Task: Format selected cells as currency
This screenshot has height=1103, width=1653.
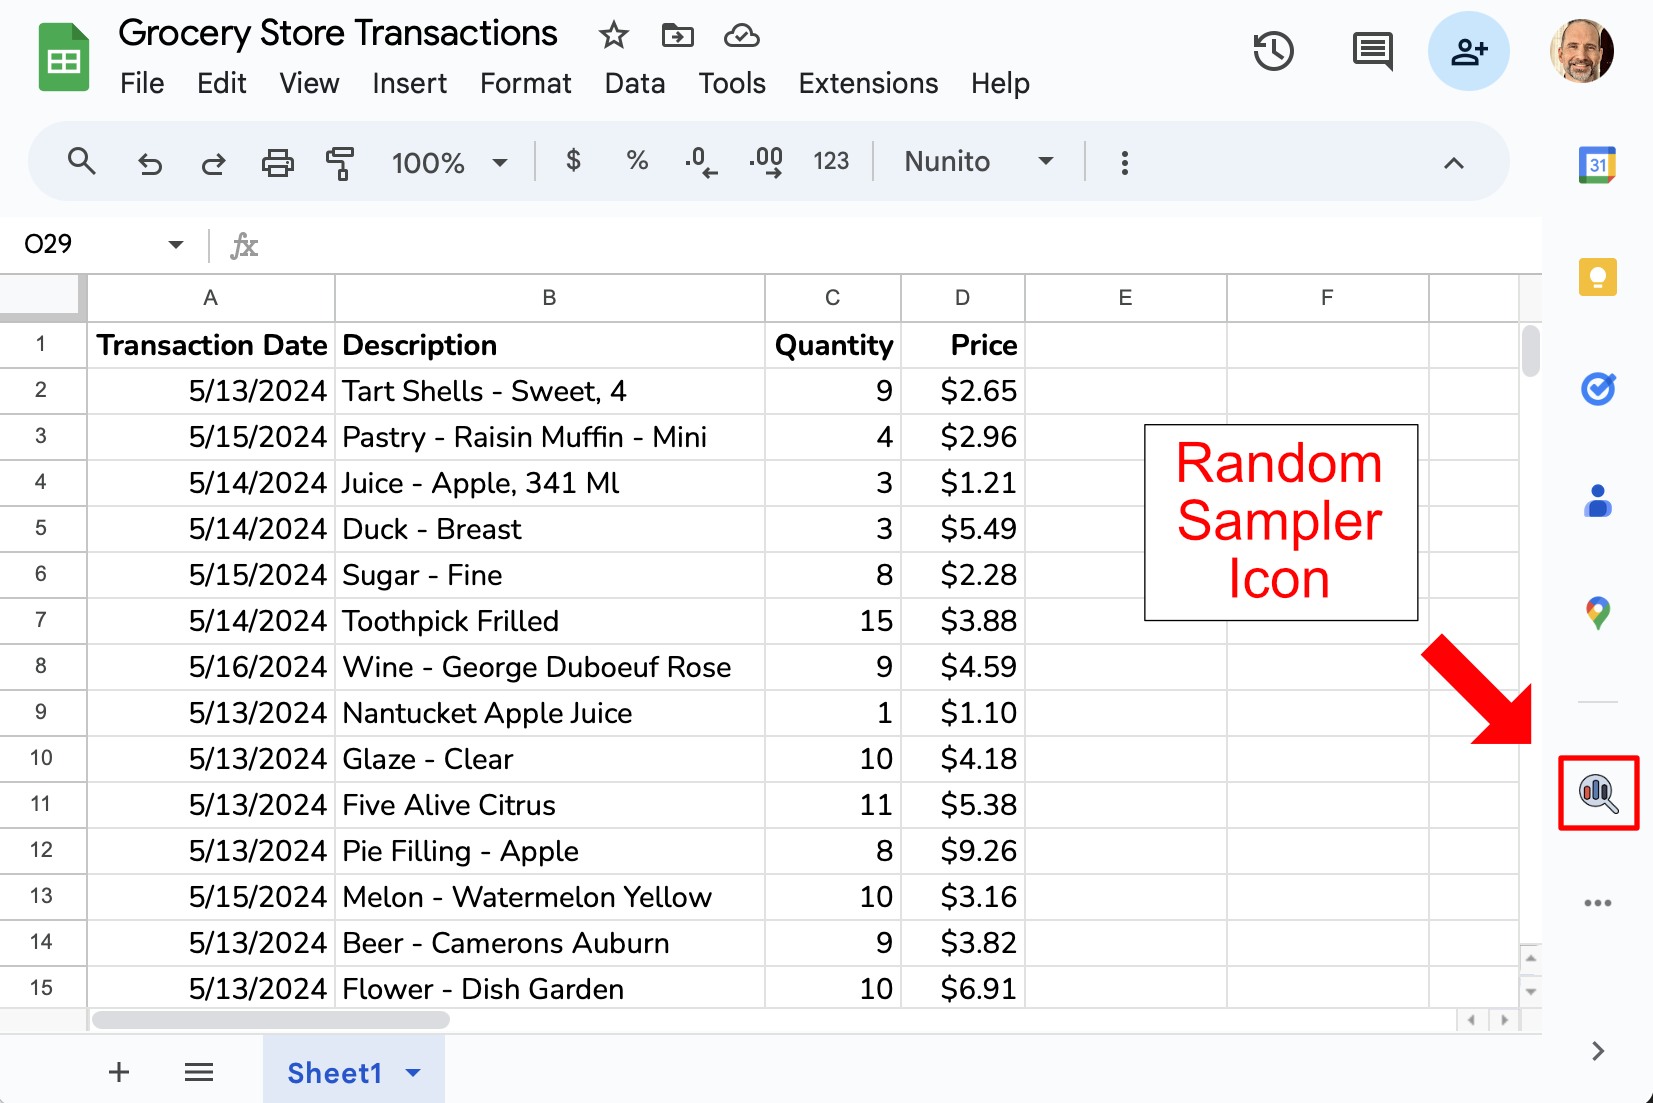Action: tap(573, 161)
